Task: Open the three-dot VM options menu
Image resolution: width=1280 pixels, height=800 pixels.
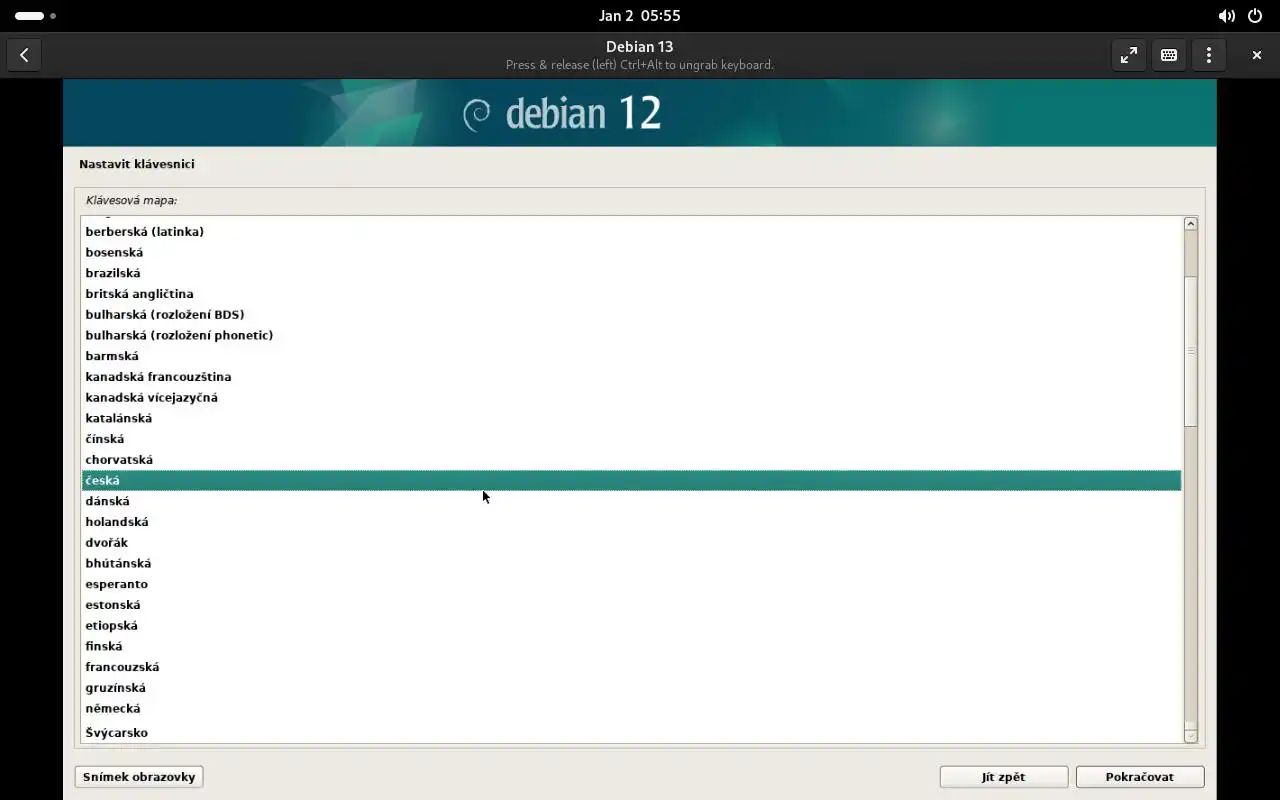Action: click(x=1209, y=55)
